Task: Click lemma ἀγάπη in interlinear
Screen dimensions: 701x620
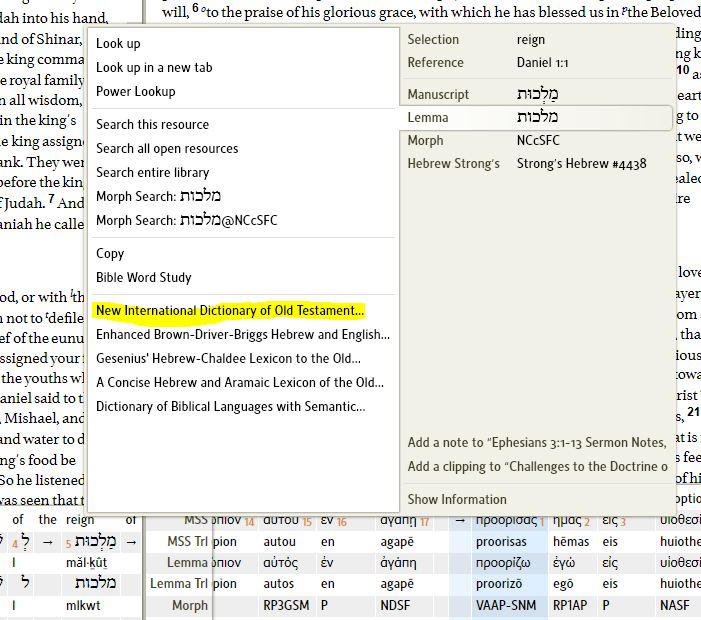Action: 398,563
